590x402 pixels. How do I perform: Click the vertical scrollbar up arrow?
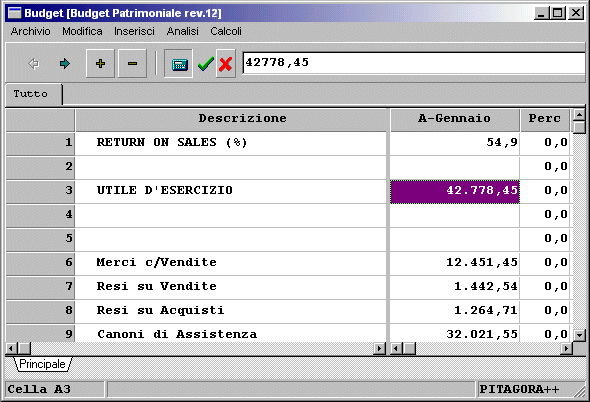click(x=579, y=115)
